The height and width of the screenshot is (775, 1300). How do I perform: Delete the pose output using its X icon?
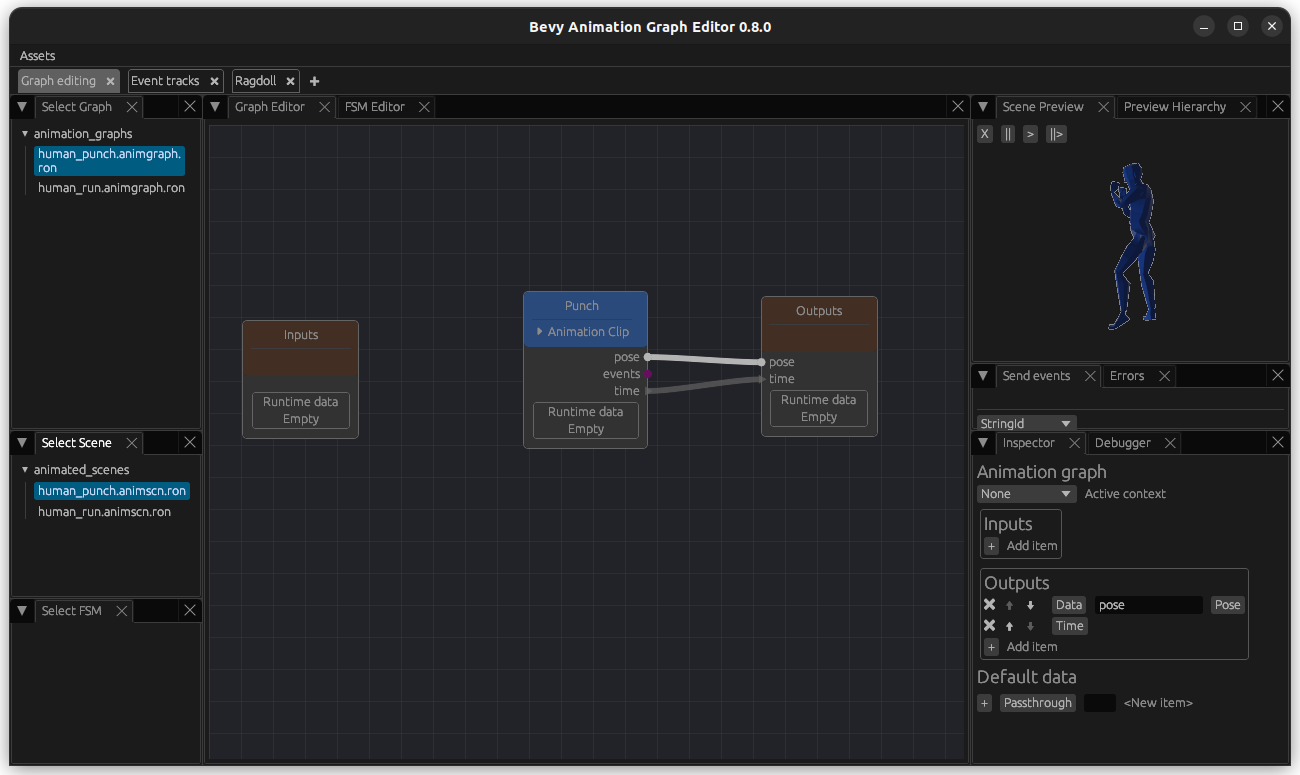[989, 604]
